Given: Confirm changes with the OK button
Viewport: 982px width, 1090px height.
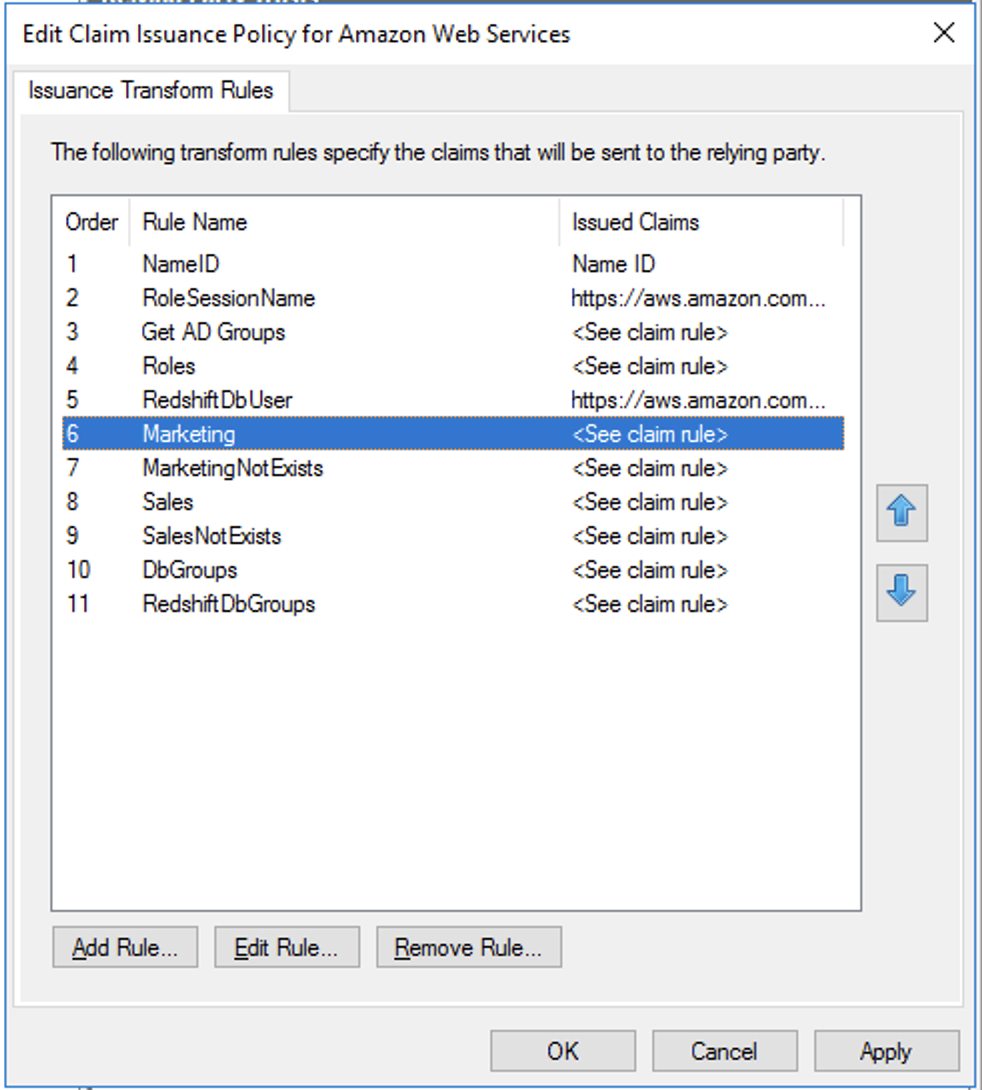Looking at the screenshot, I should point(563,1051).
